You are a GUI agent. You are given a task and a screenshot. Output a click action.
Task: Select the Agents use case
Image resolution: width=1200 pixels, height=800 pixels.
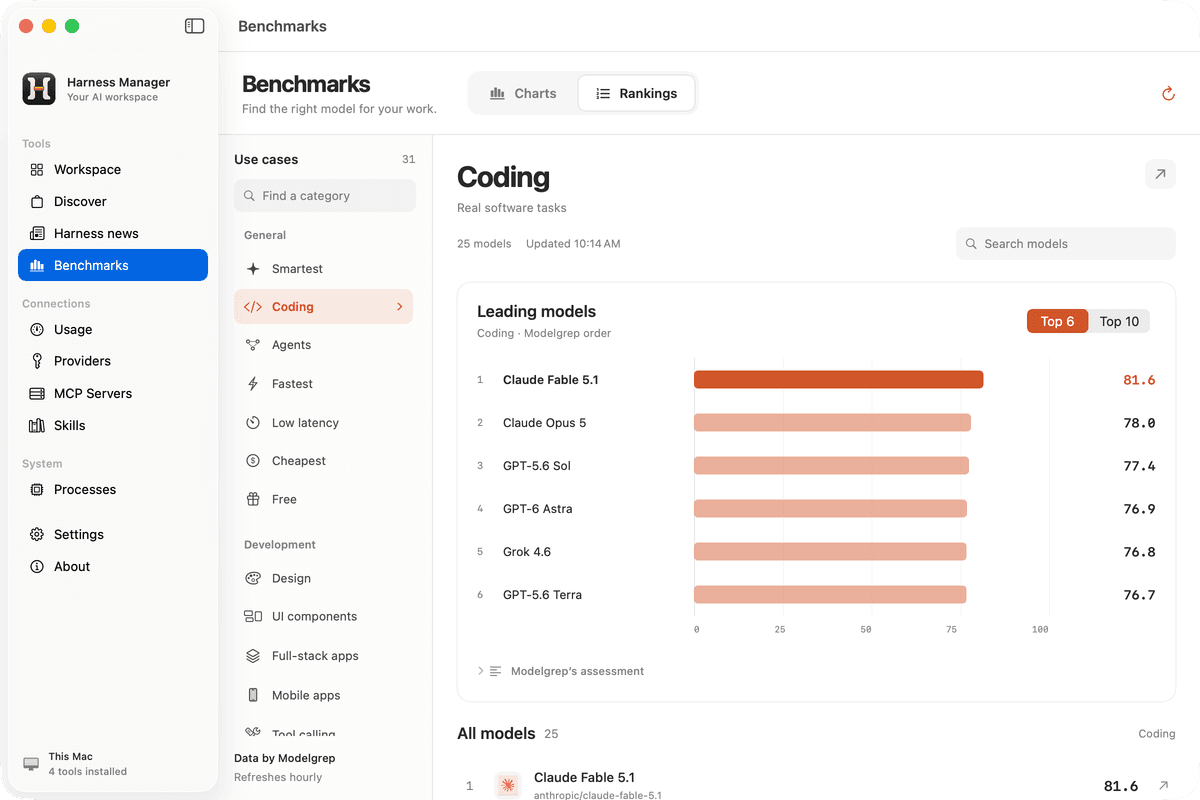point(323,345)
